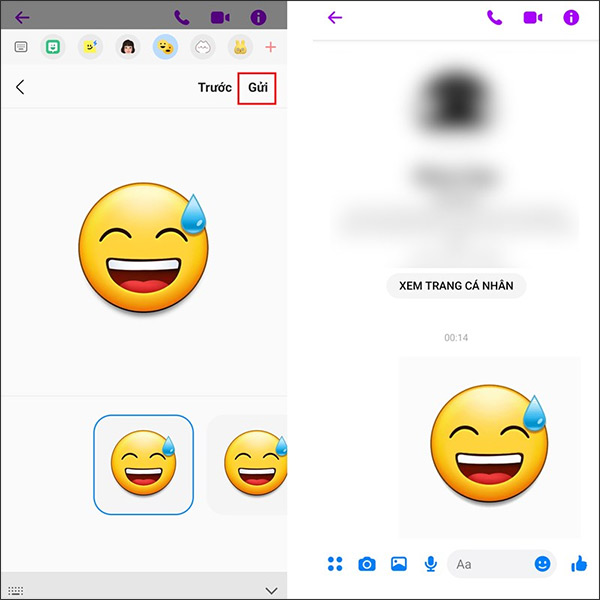
Task: Select the white cat sticker pack
Action: point(203,47)
